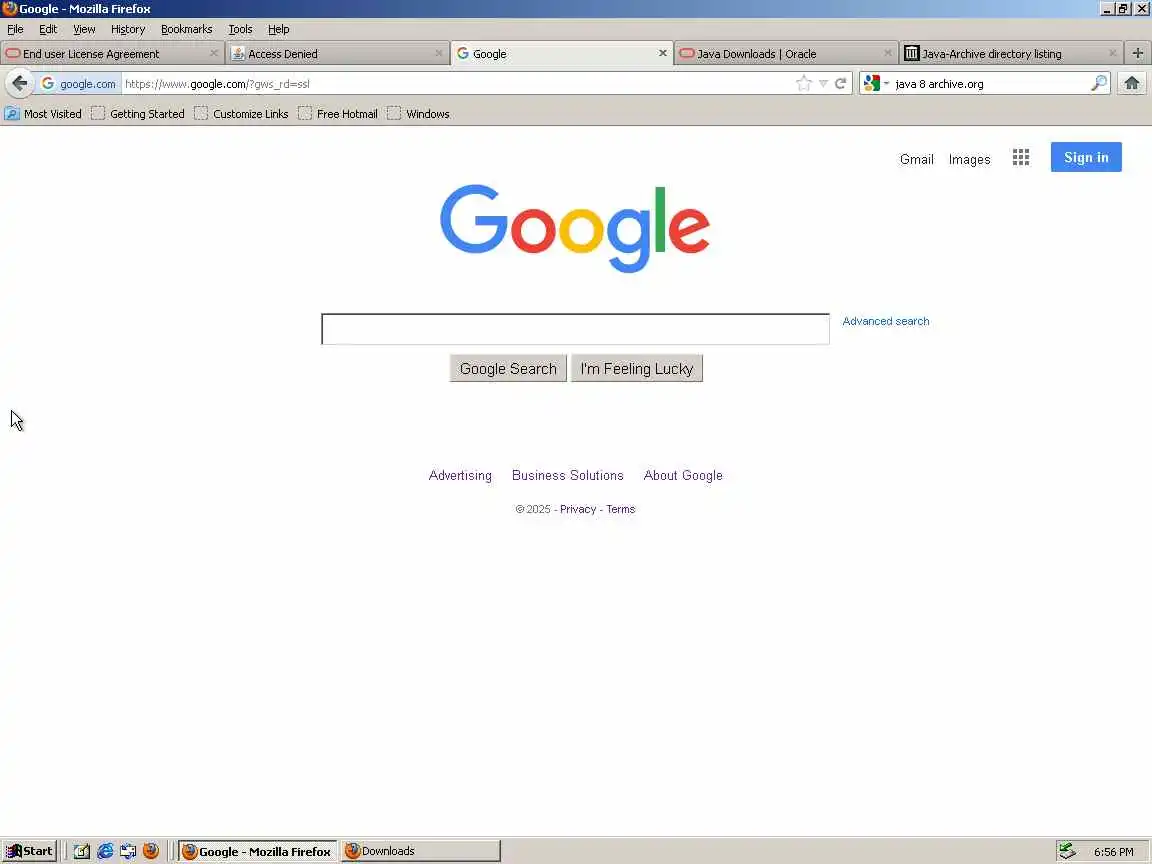The image size is (1152, 864).
Task: Open the Bookmarks menu
Action: (187, 29)
